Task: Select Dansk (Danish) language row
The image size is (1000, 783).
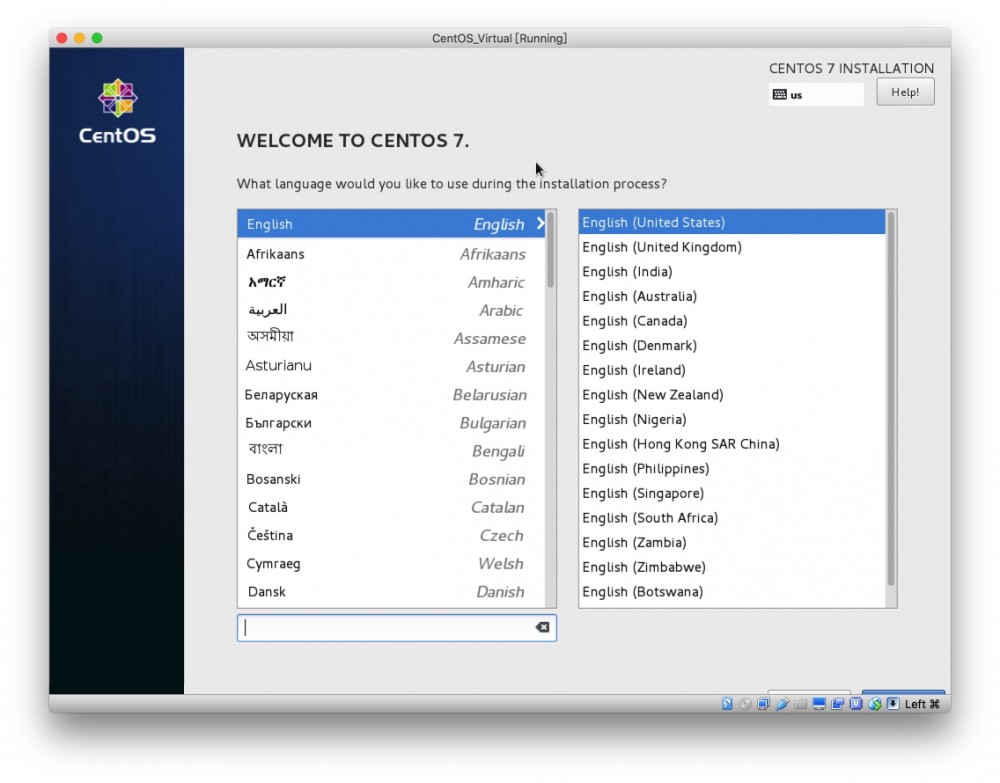Action: coord(391,591)
